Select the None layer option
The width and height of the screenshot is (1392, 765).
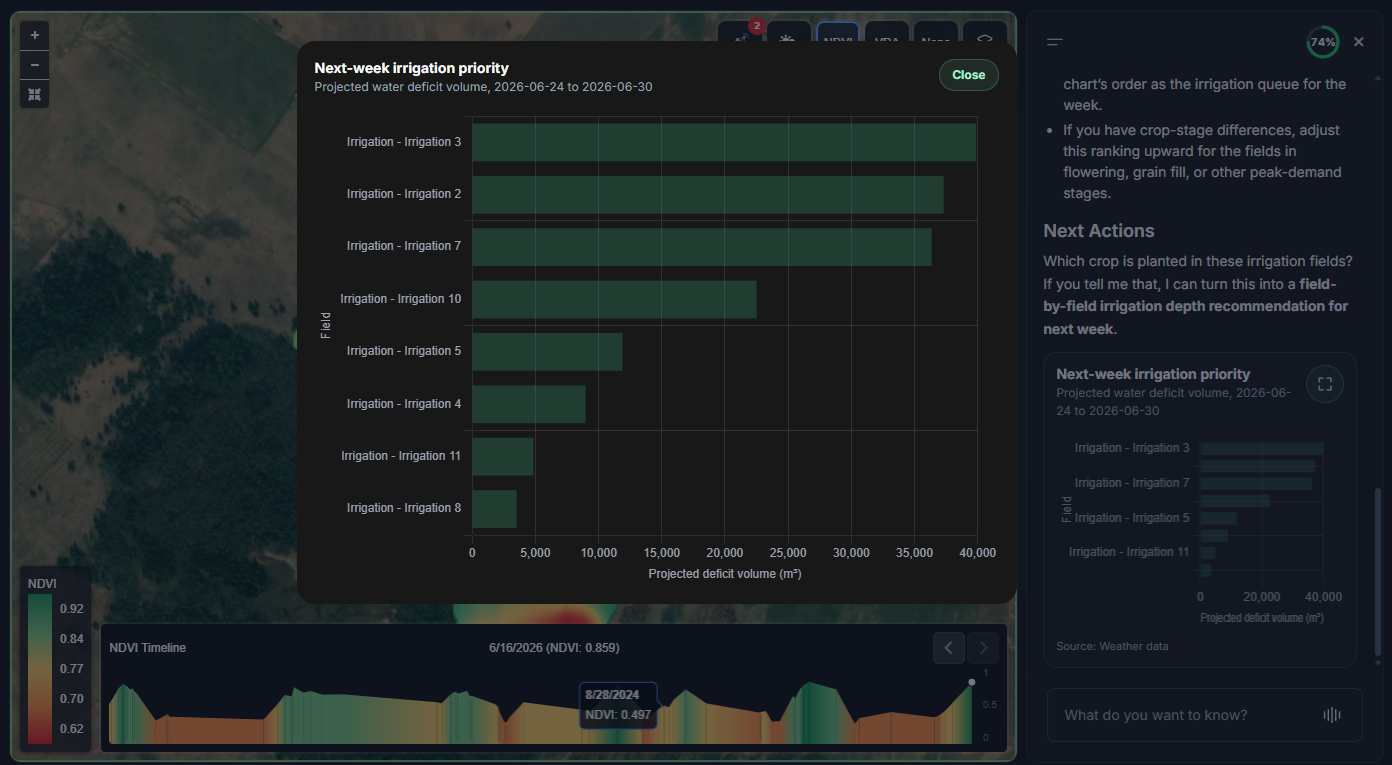[x=935, y=35]
